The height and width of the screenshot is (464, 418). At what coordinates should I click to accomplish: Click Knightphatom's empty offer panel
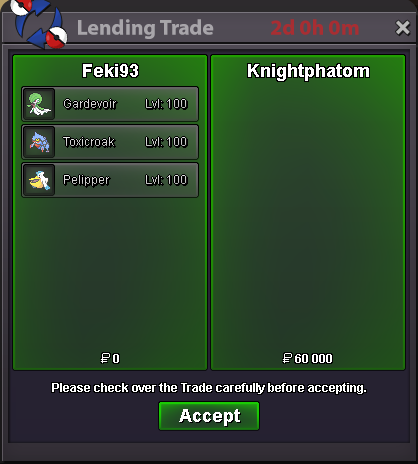[308, 213]
